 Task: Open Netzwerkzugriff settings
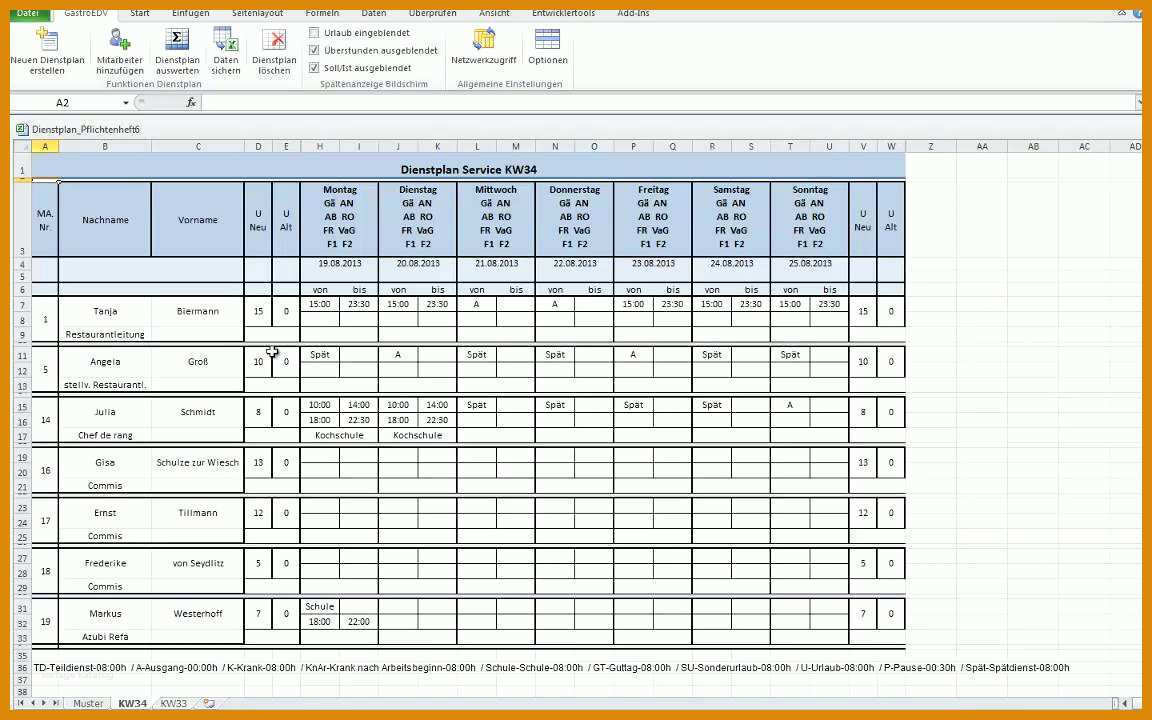pos(483,39)
